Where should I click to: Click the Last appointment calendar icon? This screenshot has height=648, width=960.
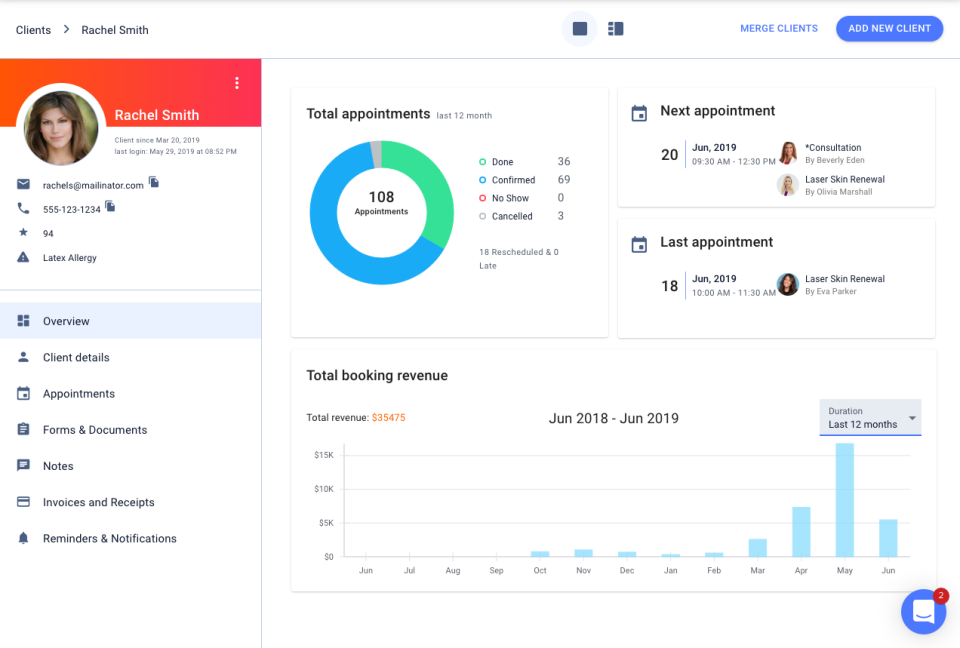(x=639, y=244)
